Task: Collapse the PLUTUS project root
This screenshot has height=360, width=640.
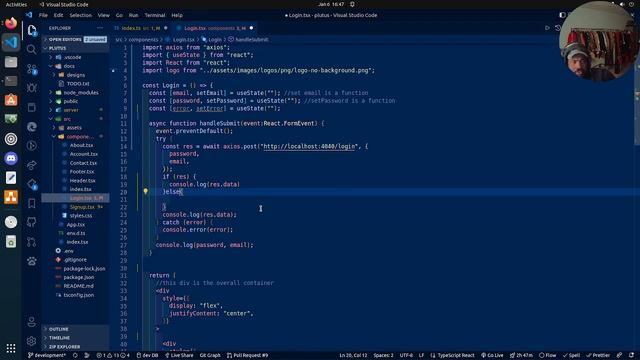Action: coord(76,48)
